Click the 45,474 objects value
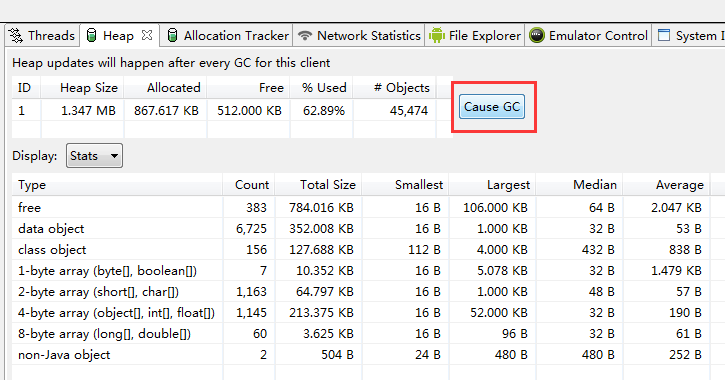This screenshot has width=725, height=380. (409, 110)
